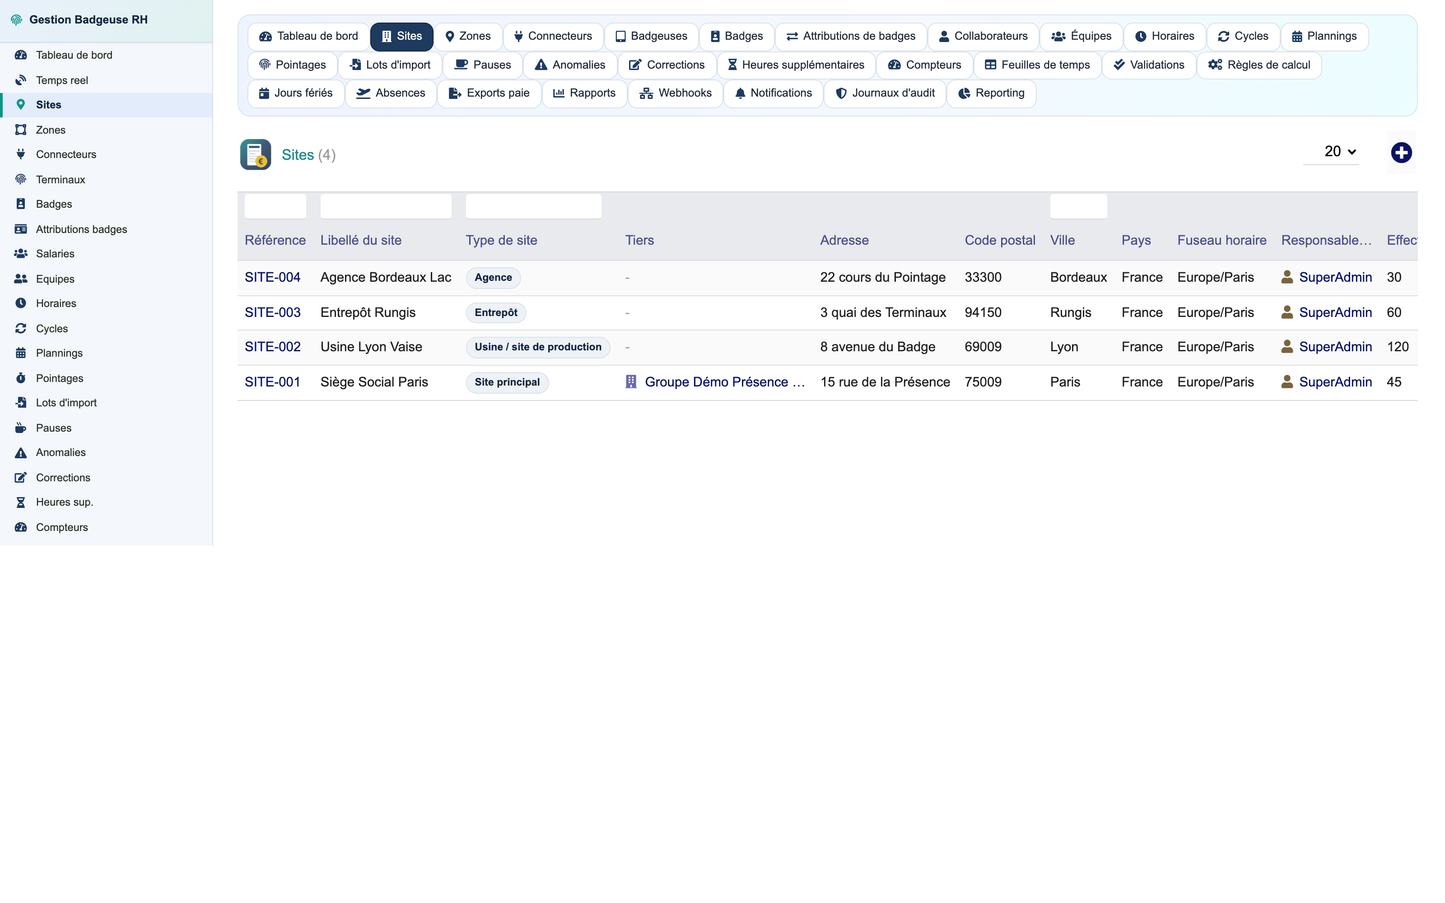Screen dimensions: 1445x903
Task: Open the Webhooks tab
Action: (676, 93)
